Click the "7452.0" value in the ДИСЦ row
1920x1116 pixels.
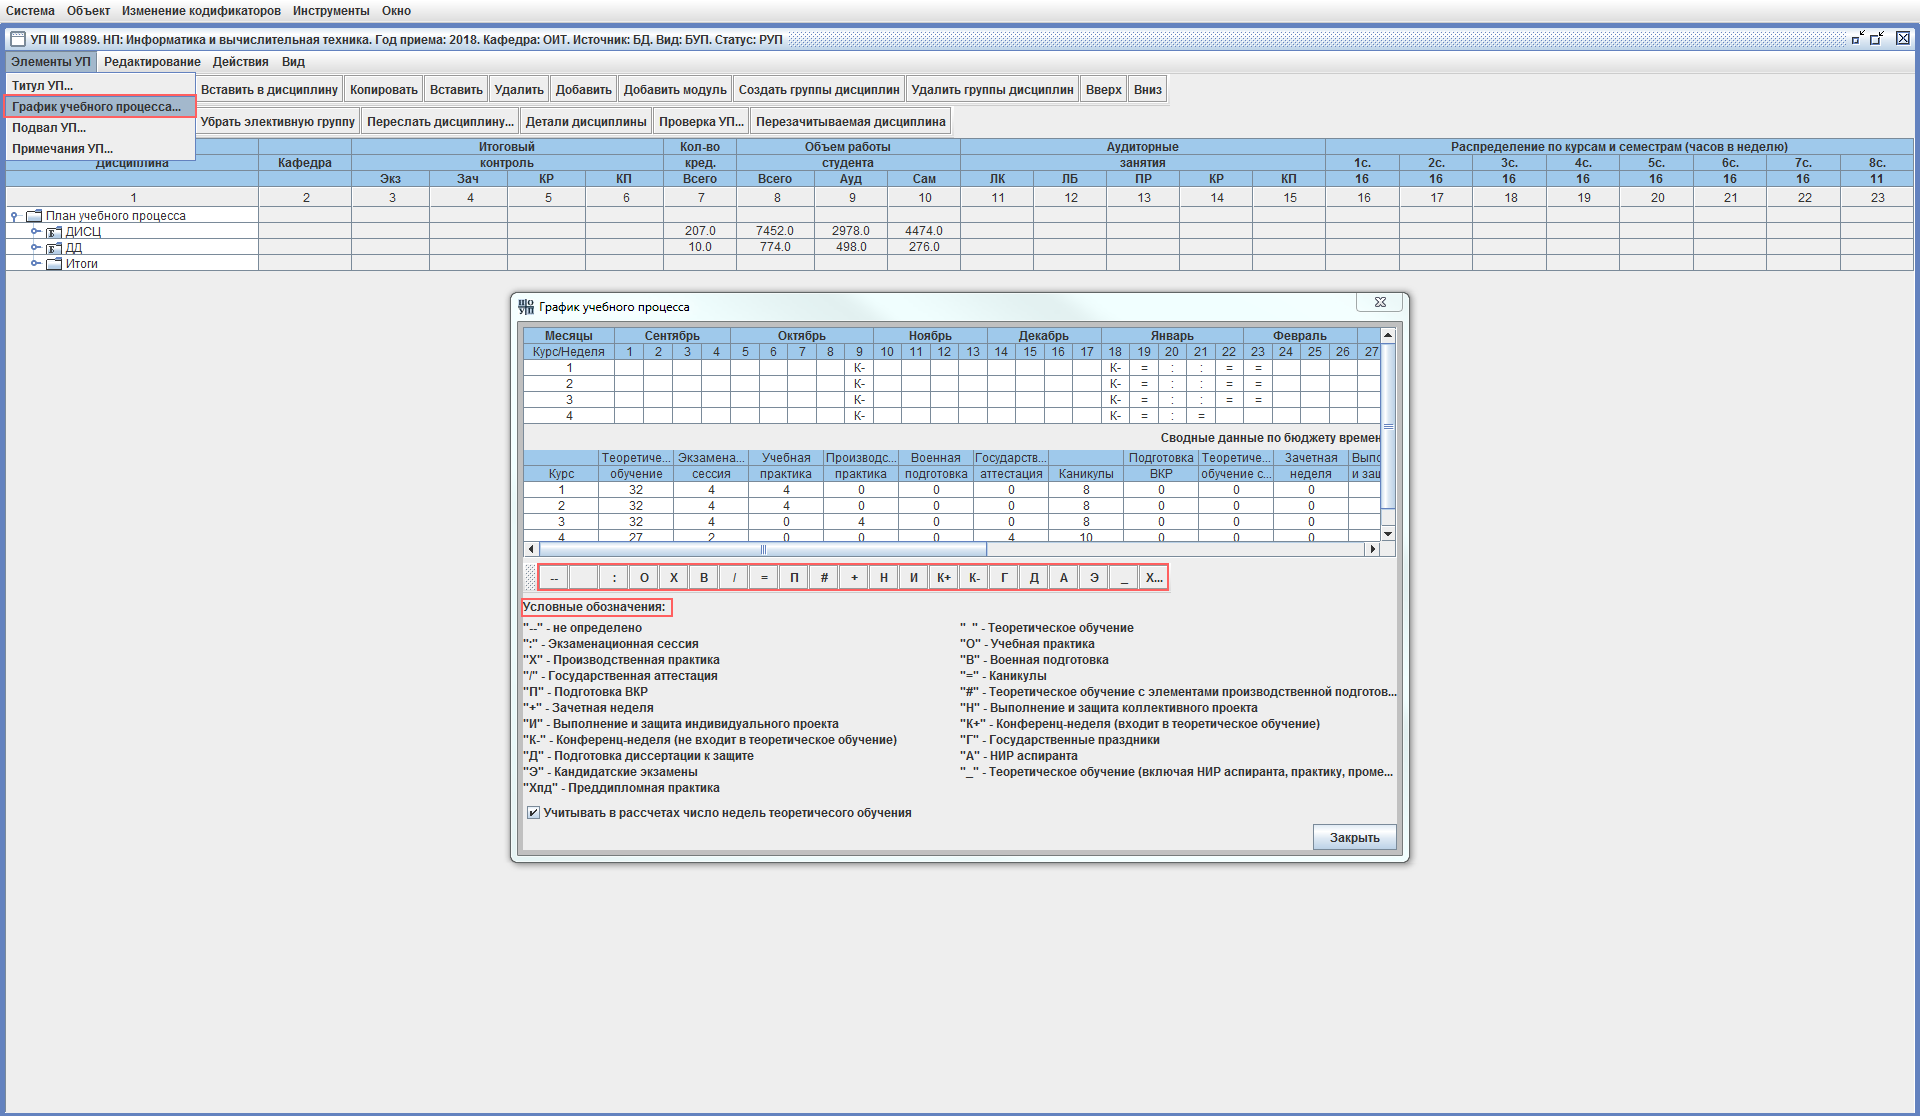click(x=775, y=231)
